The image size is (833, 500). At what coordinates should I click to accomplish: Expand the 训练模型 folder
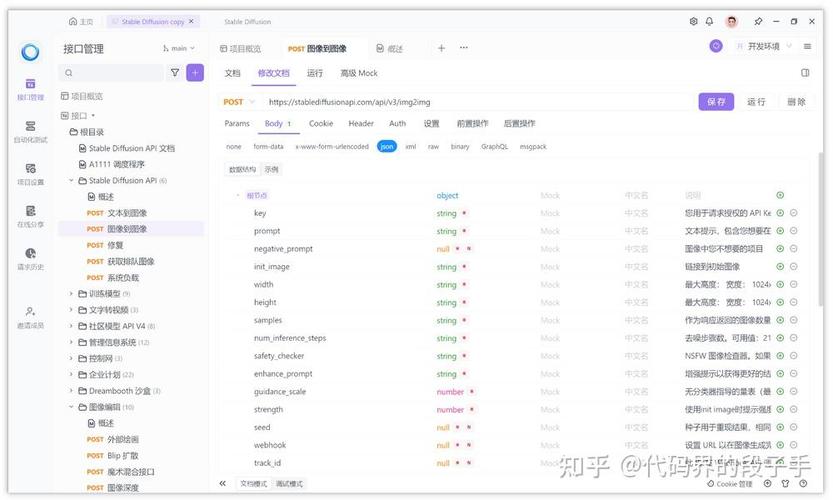pos(71,294)
